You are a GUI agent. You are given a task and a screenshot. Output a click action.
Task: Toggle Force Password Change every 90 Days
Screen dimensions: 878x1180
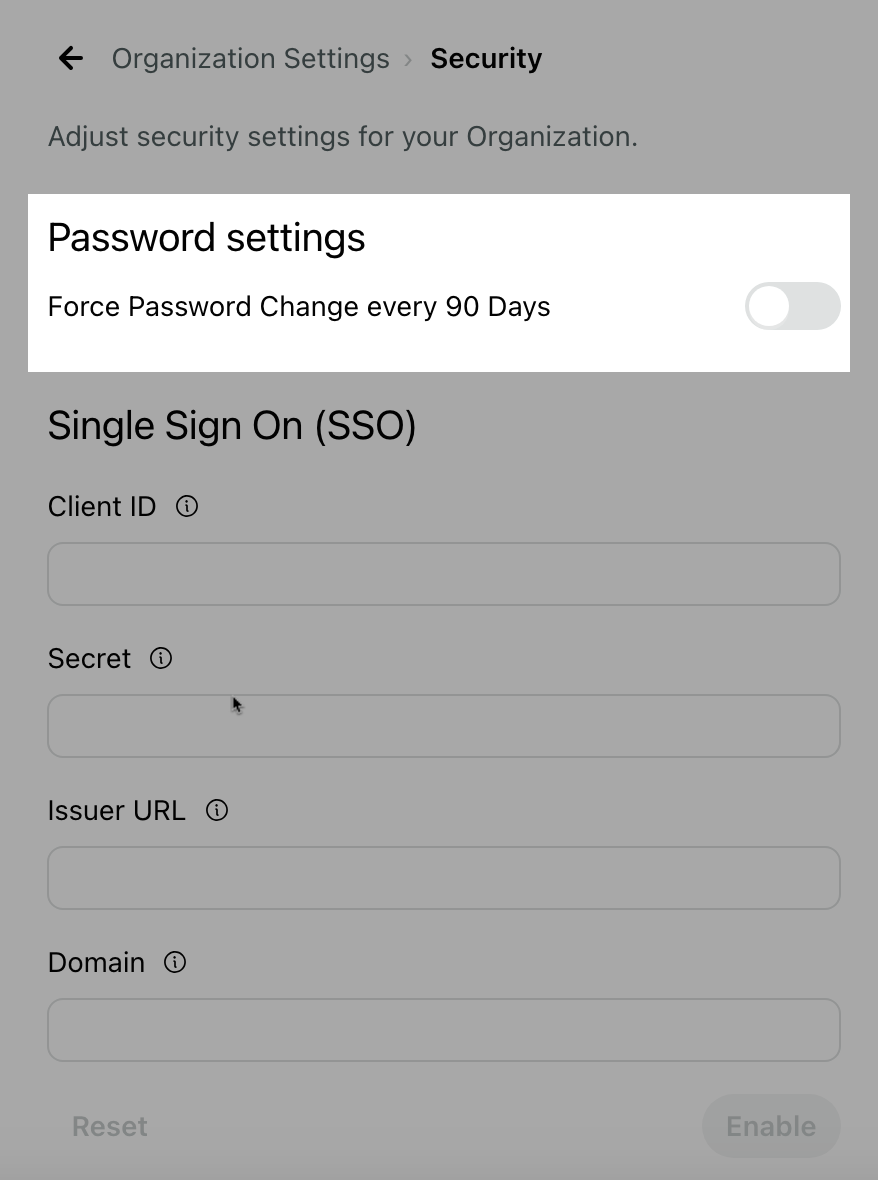(x=792, y=306)
